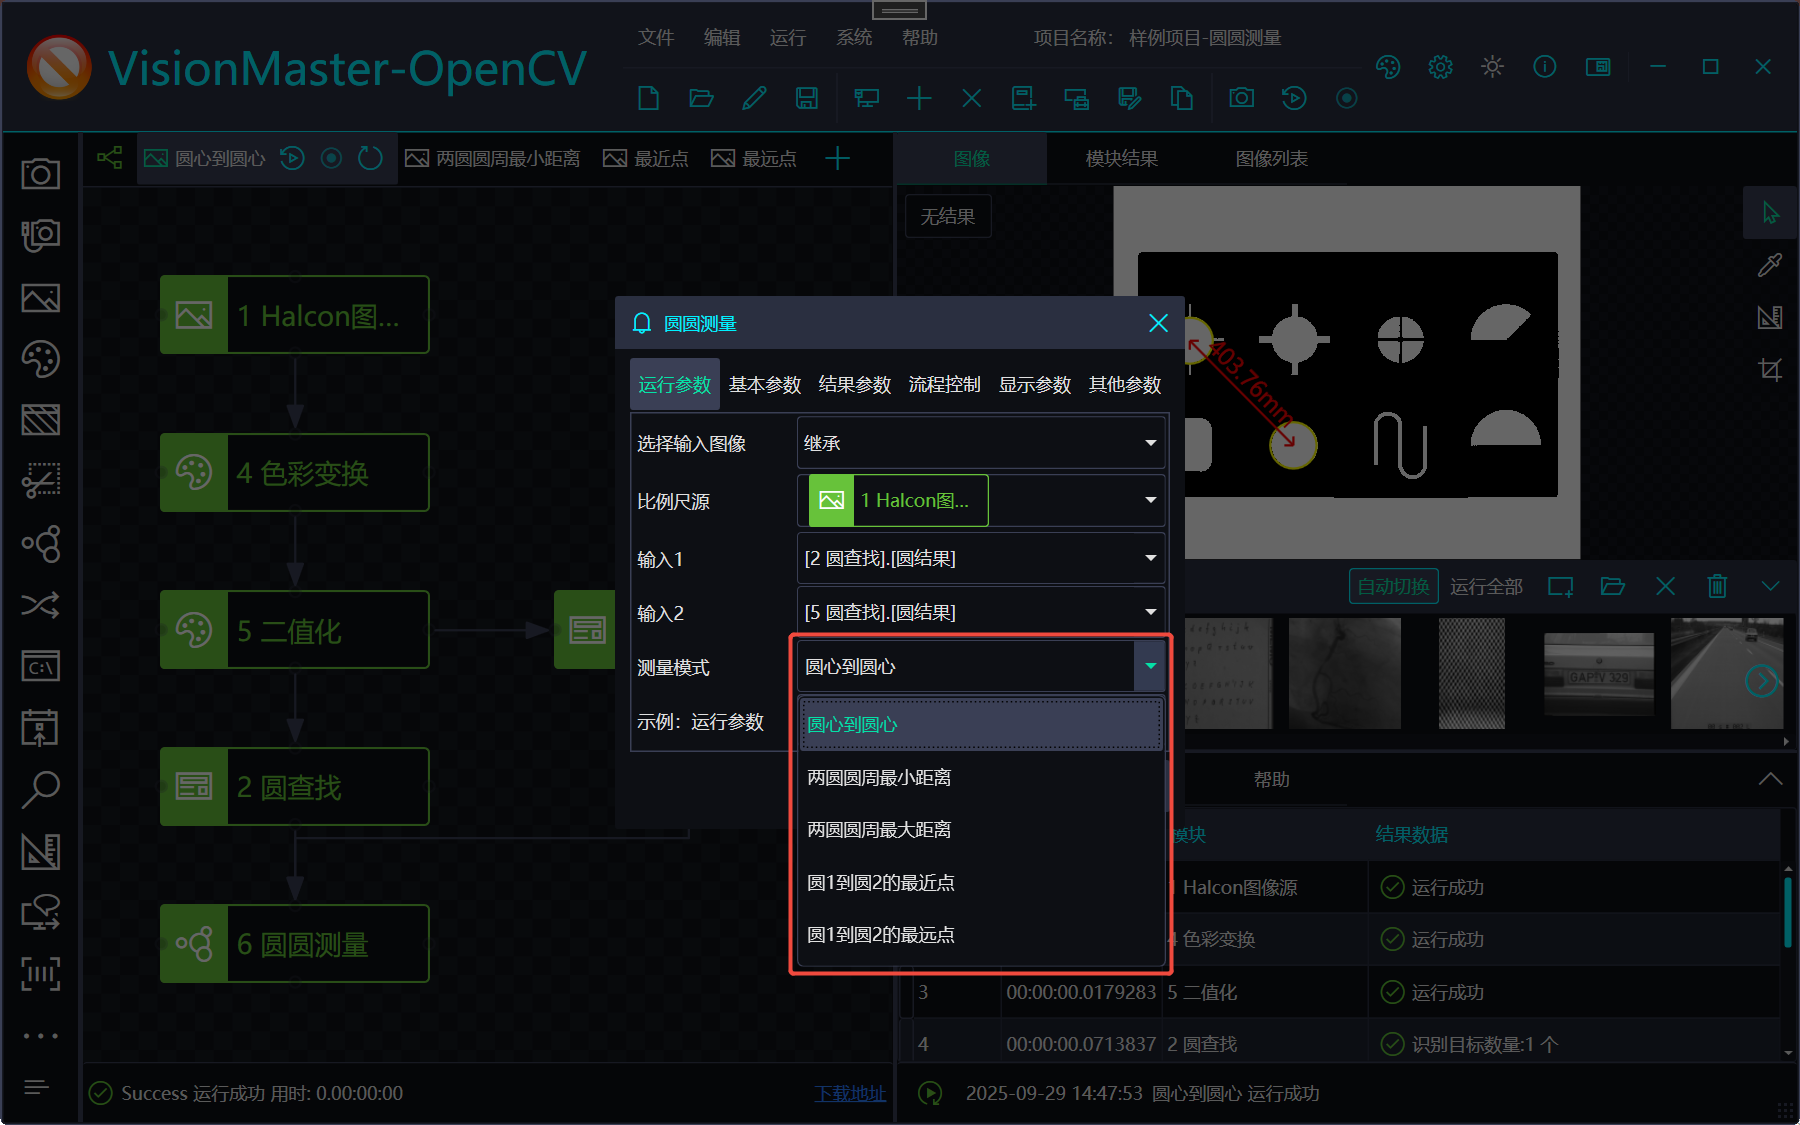The width and height of the screenshot is (1800, 1125).
Task: Select the 6 圆圆测量 node
Action: coord(295,944)
